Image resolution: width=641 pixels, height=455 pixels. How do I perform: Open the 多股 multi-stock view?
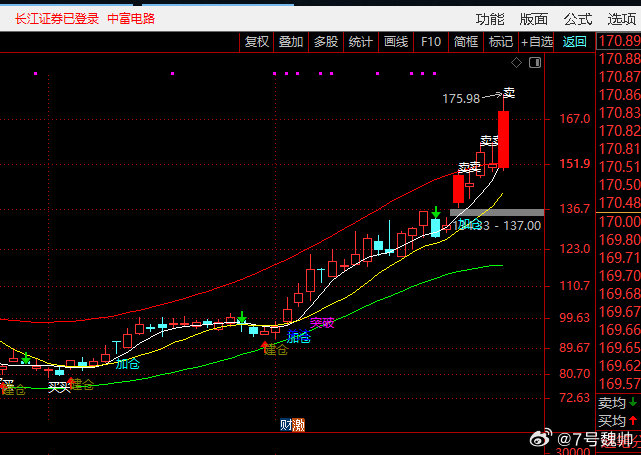[x=326, y=42]
